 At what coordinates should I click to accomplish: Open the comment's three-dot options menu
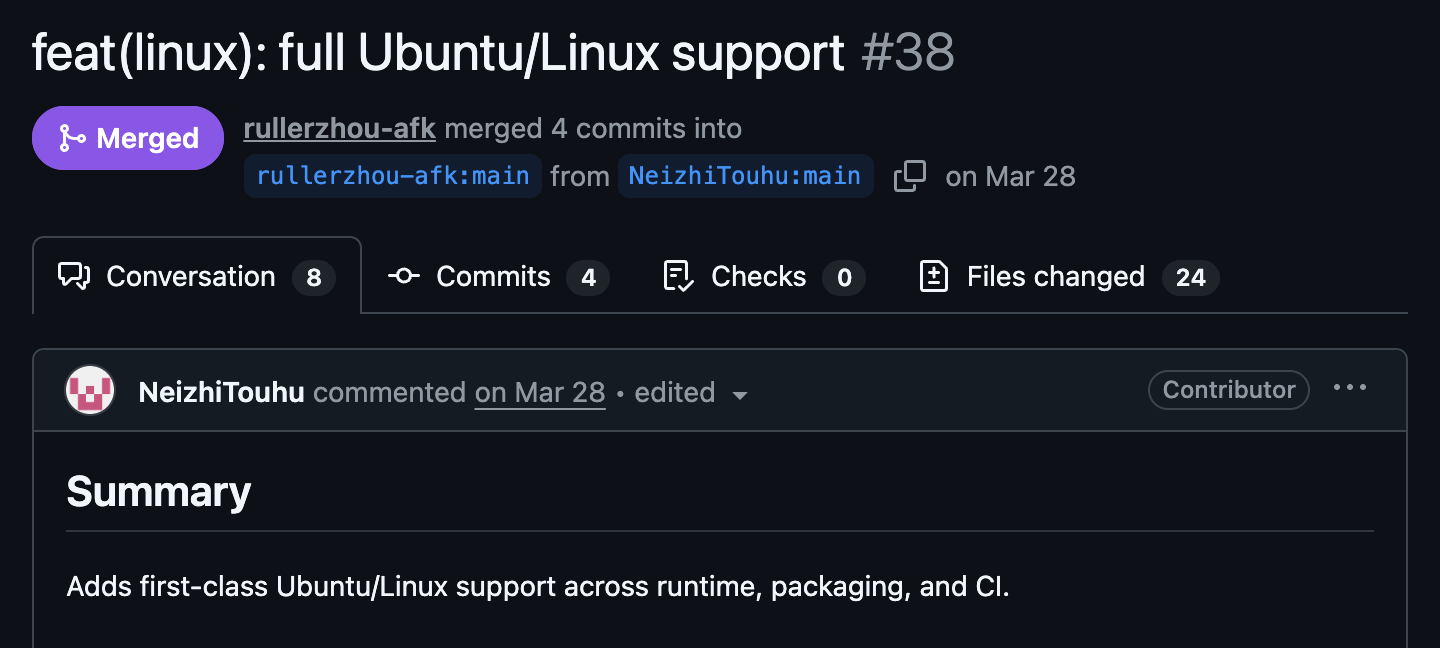point(1350,389)
